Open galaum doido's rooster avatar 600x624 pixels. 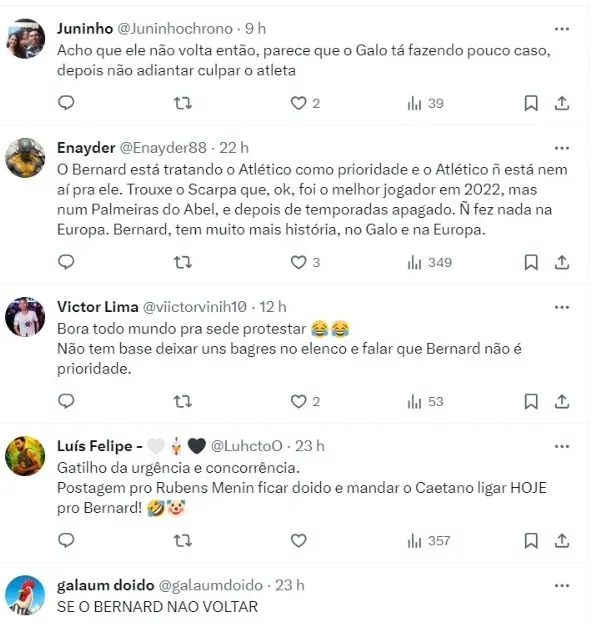25,595
